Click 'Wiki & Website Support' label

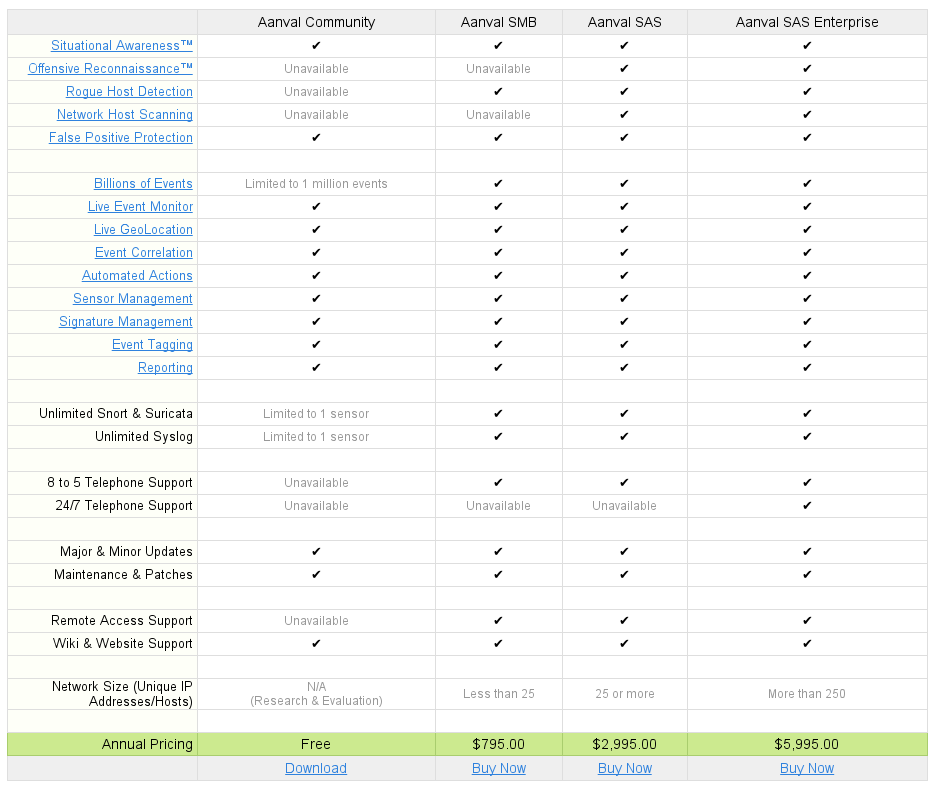(x=123, y=643)
